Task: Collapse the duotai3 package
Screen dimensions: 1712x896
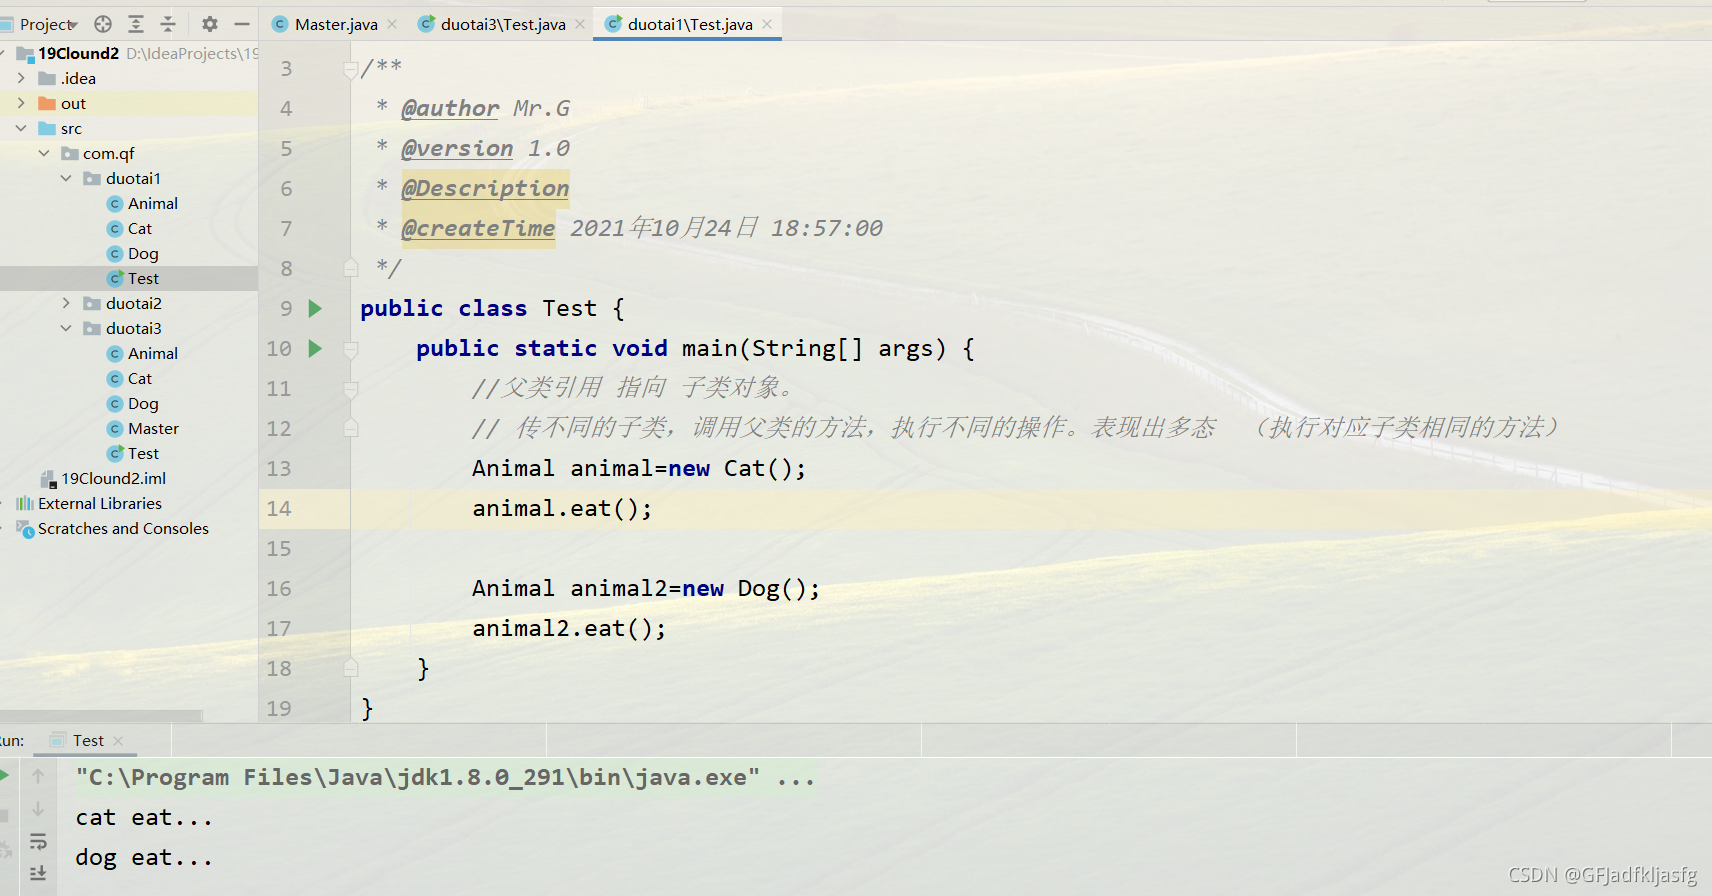Action: coord(66,328)
